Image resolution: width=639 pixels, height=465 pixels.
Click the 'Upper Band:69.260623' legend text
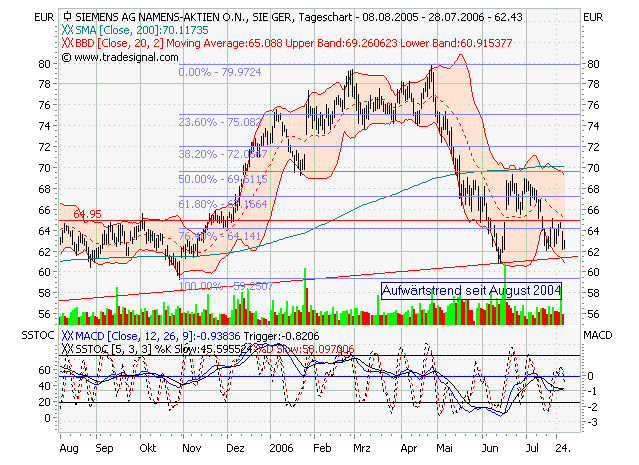[x=341, y=43]
